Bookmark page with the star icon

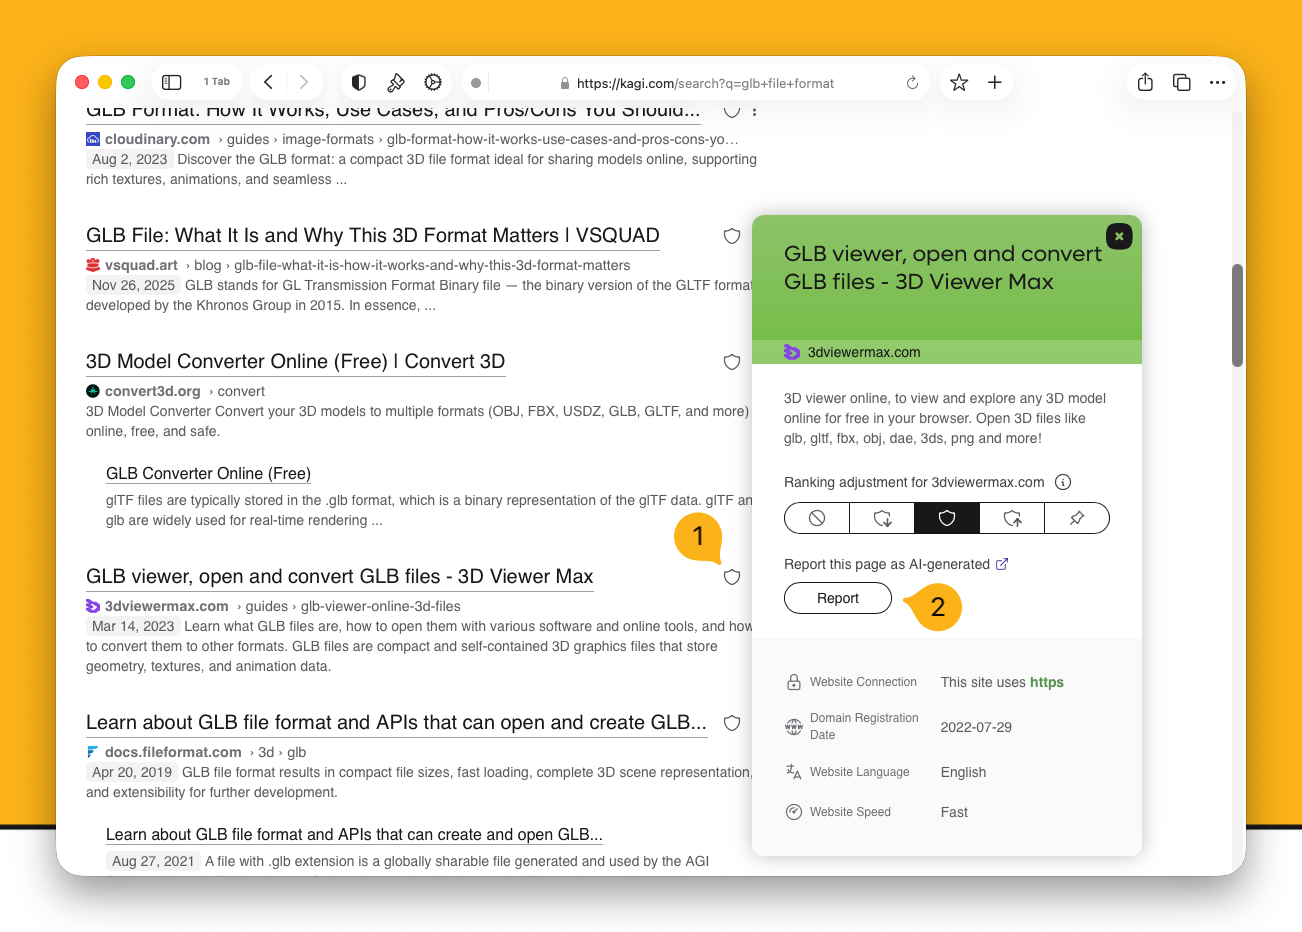click(x=959, y=83)
